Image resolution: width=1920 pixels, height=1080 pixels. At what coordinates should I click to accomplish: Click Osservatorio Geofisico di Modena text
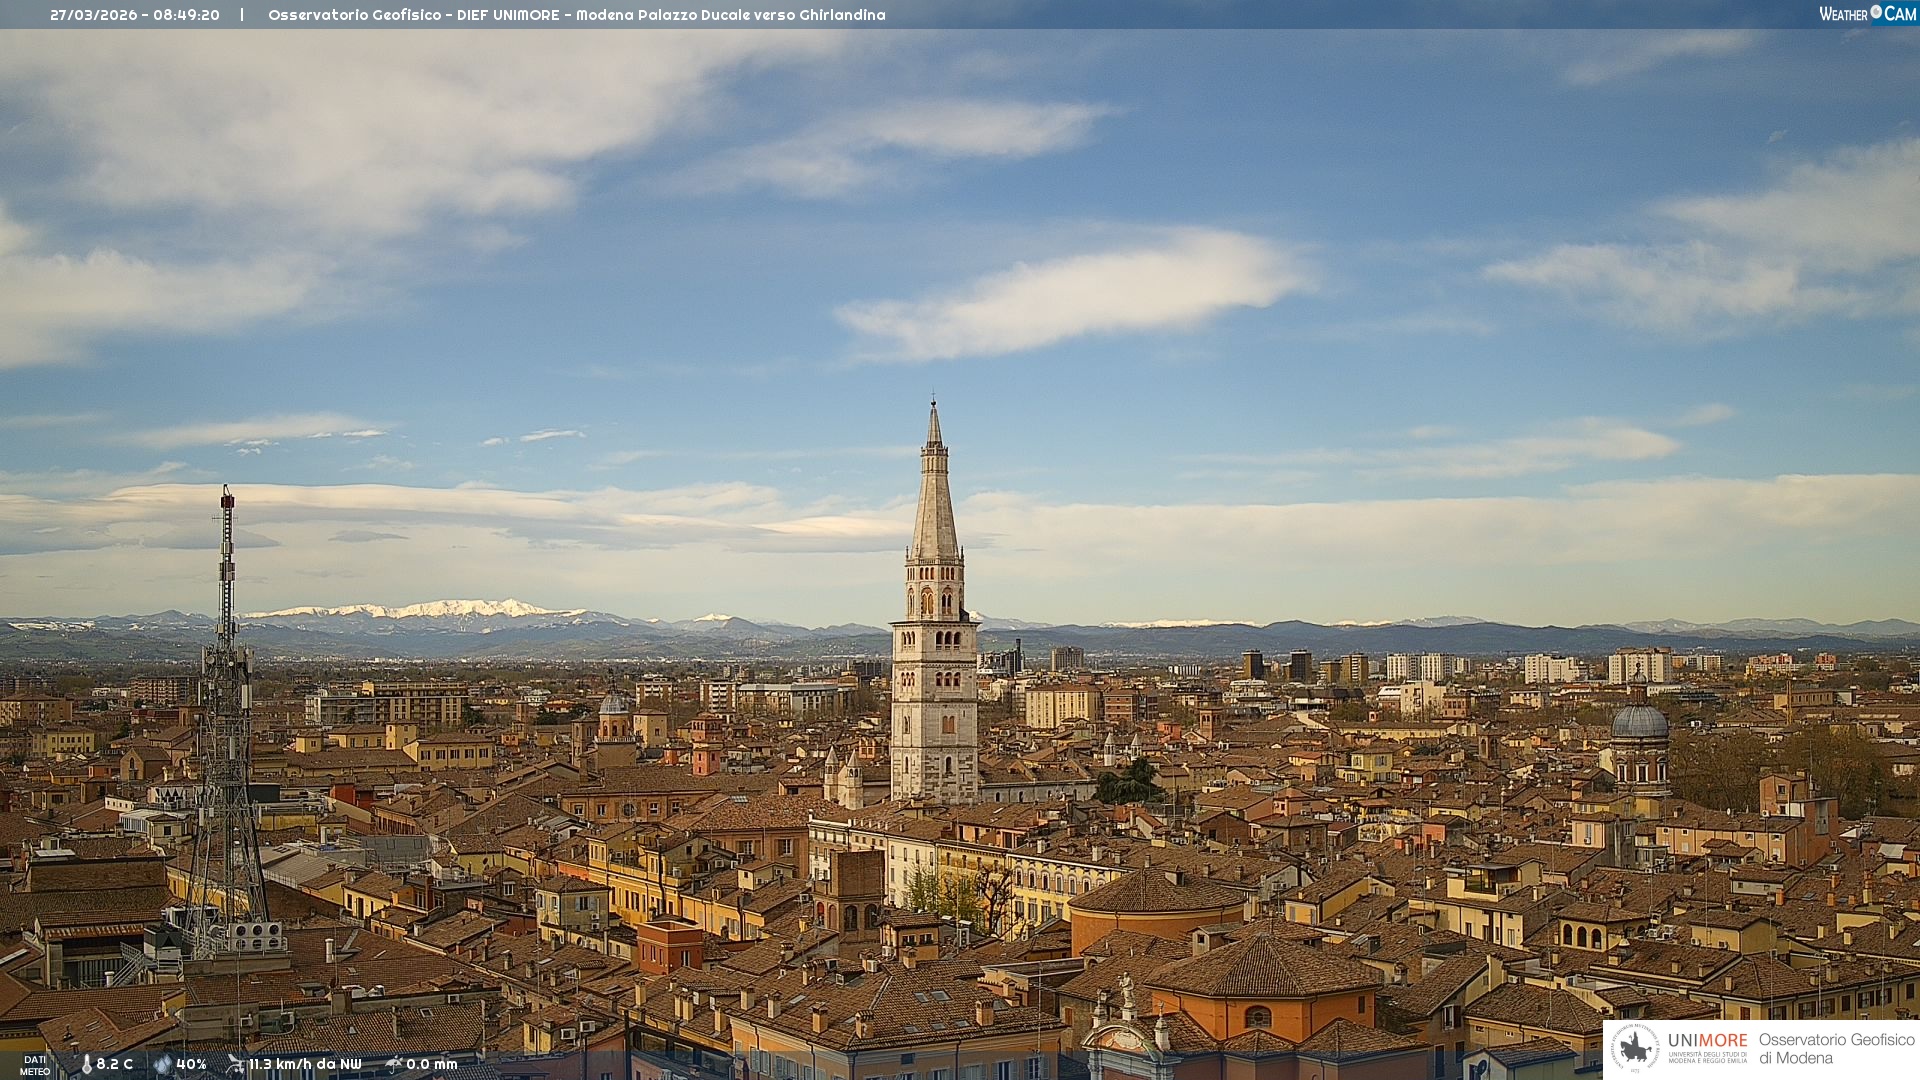[1836, 1048]
